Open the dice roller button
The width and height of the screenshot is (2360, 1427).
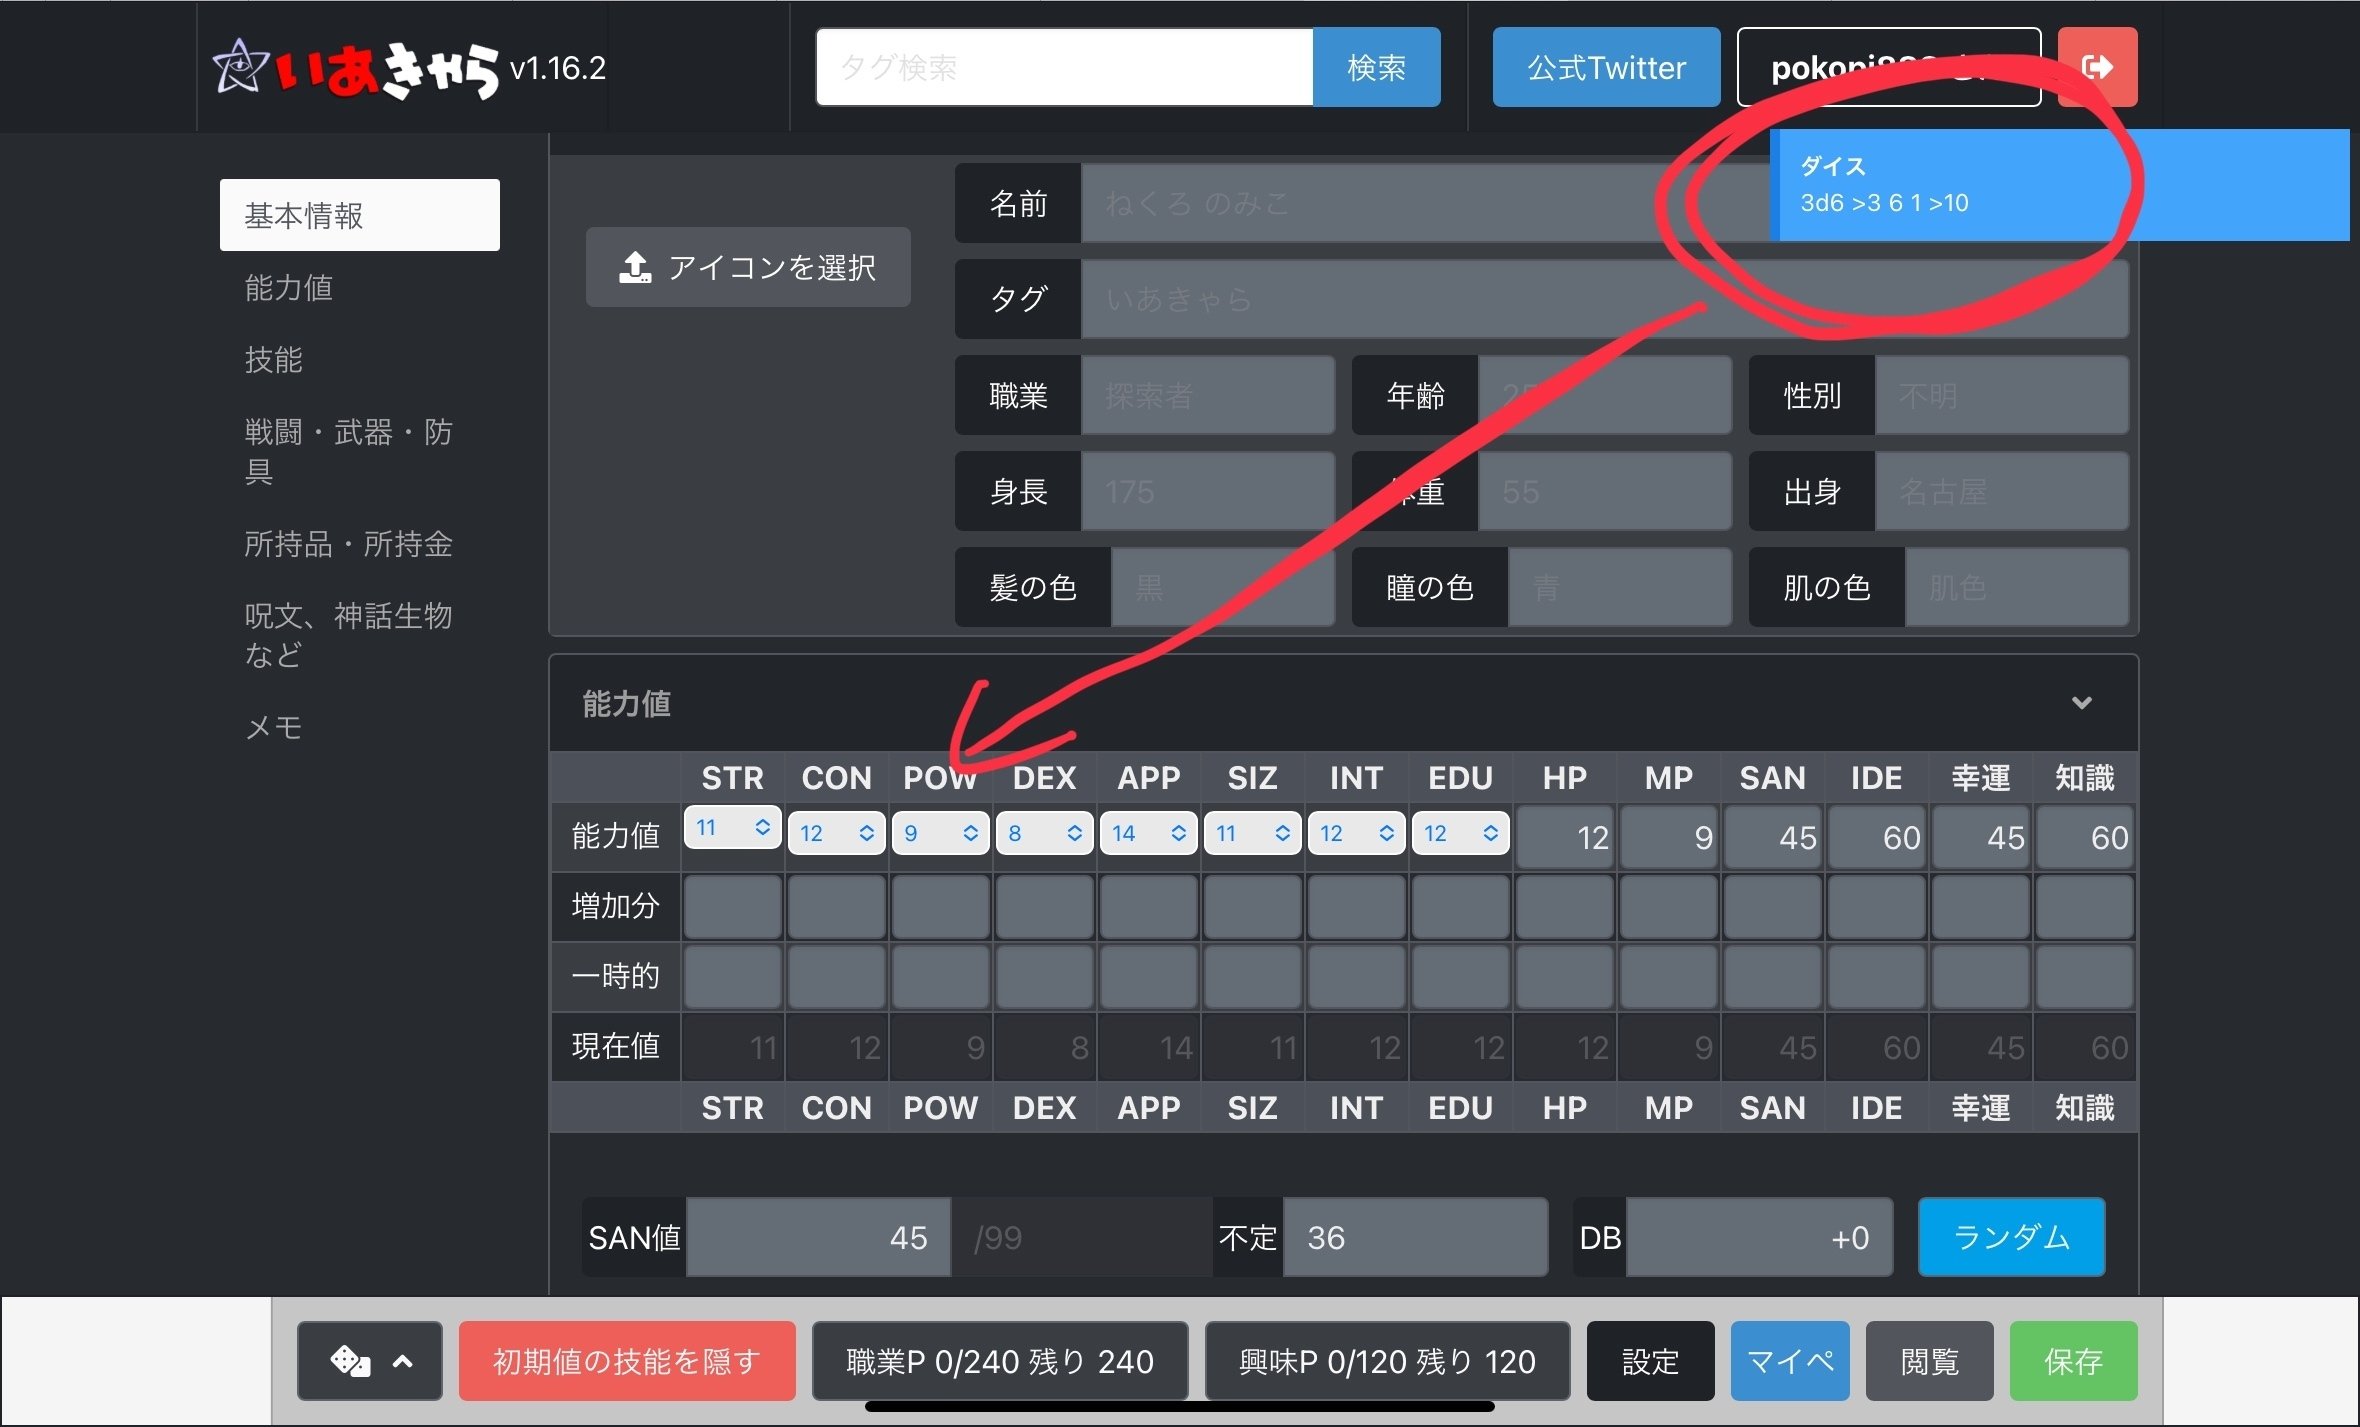point(370,1361)
